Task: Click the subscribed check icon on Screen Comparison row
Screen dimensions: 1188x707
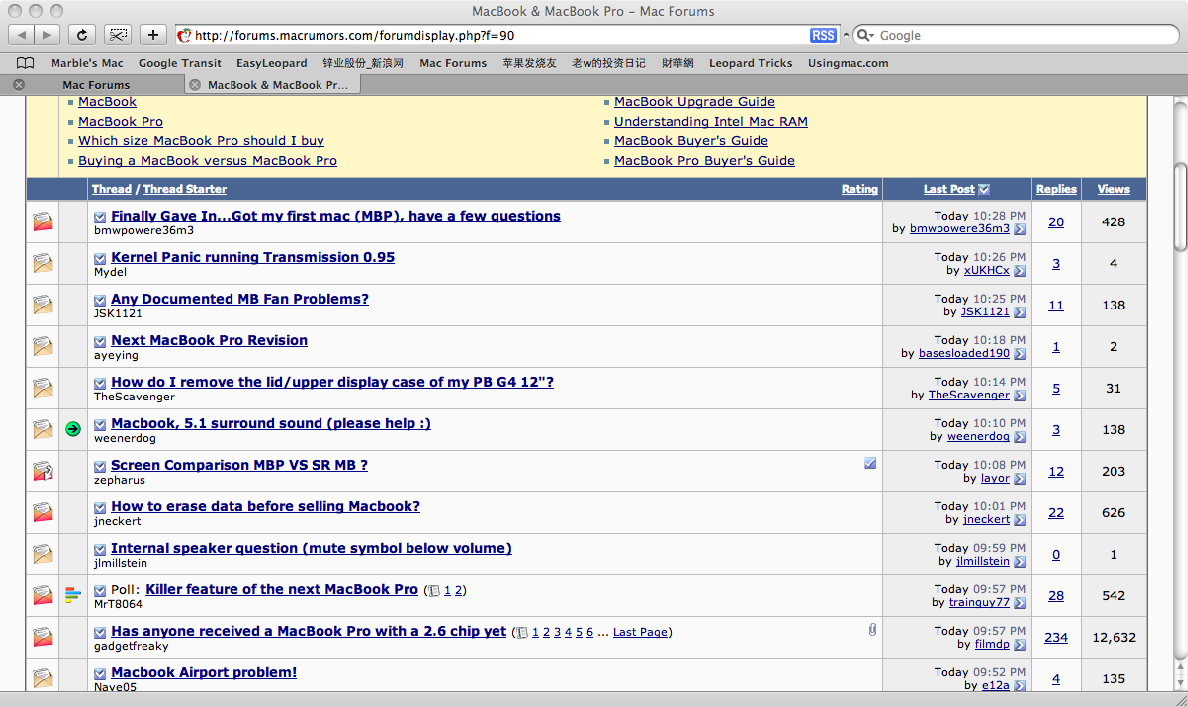Action: [x=870, y=463]
